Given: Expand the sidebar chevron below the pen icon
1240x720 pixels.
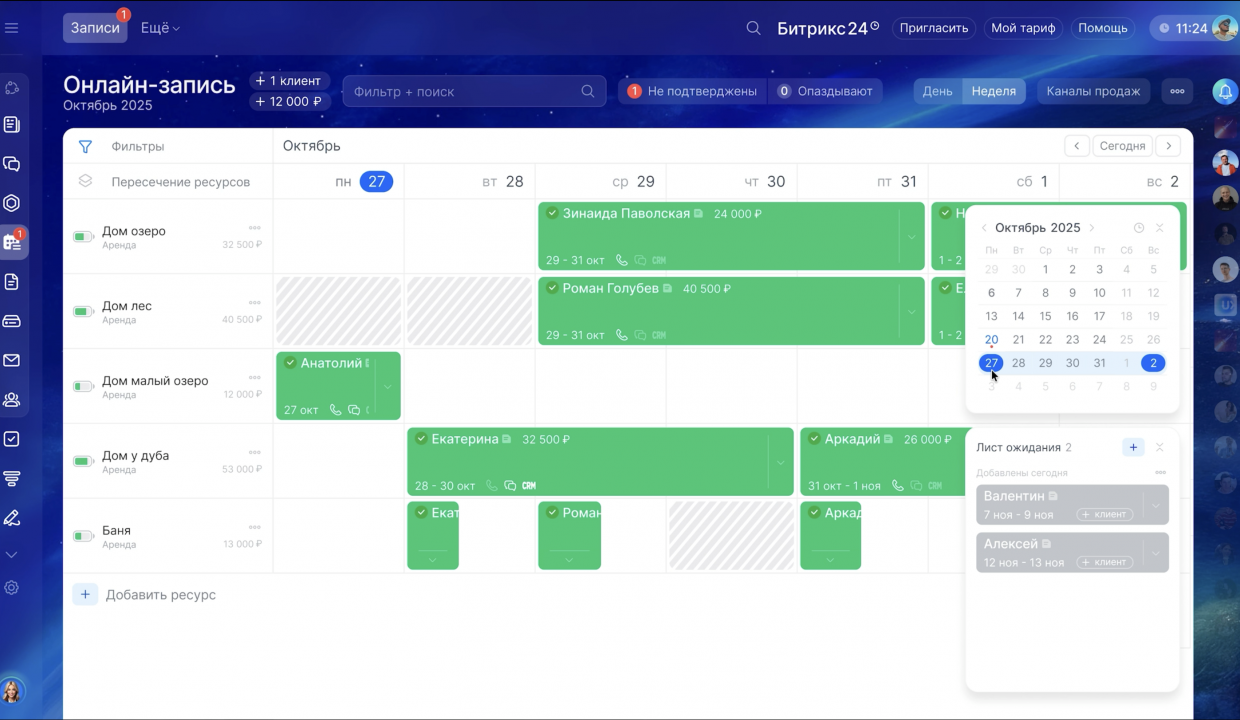Looking at the screenshot, I should point(12,554).
